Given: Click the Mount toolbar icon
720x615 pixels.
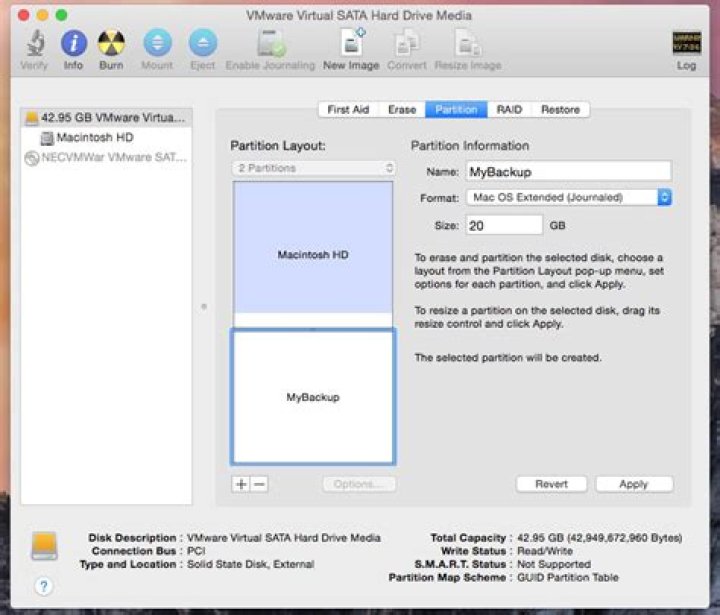Looking at the screenshot, I should [158, 43].
